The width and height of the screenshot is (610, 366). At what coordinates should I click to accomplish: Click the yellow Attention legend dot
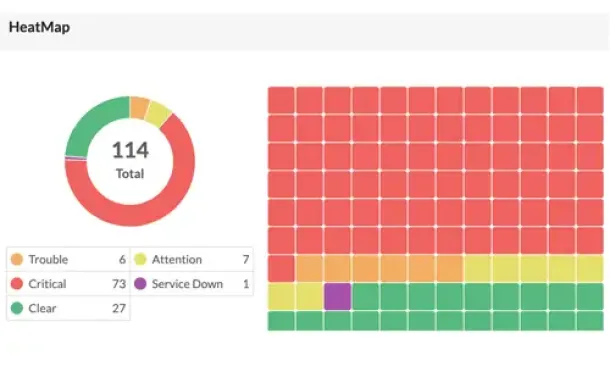click(x=140, y=259)
